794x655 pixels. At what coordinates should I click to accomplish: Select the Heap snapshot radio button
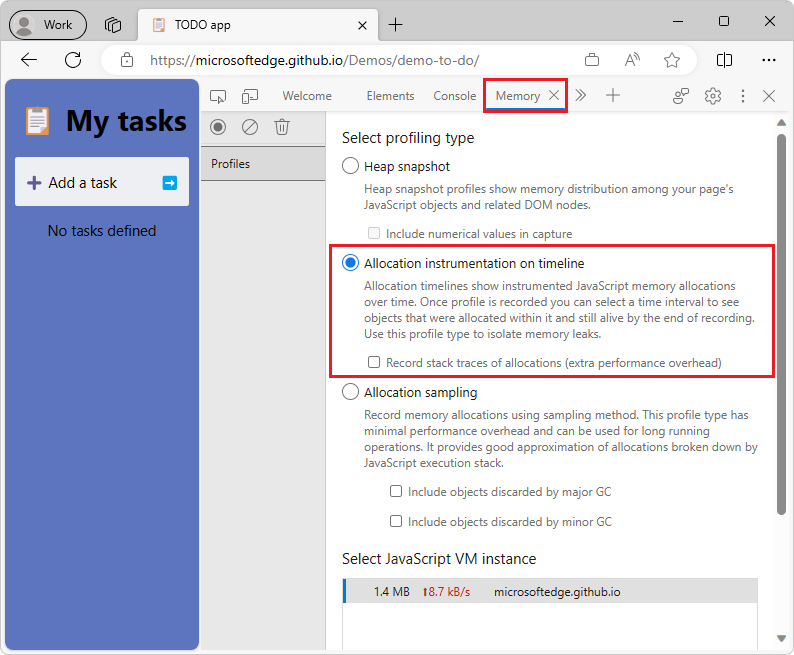pyautogui.click(x=350, y=166)
